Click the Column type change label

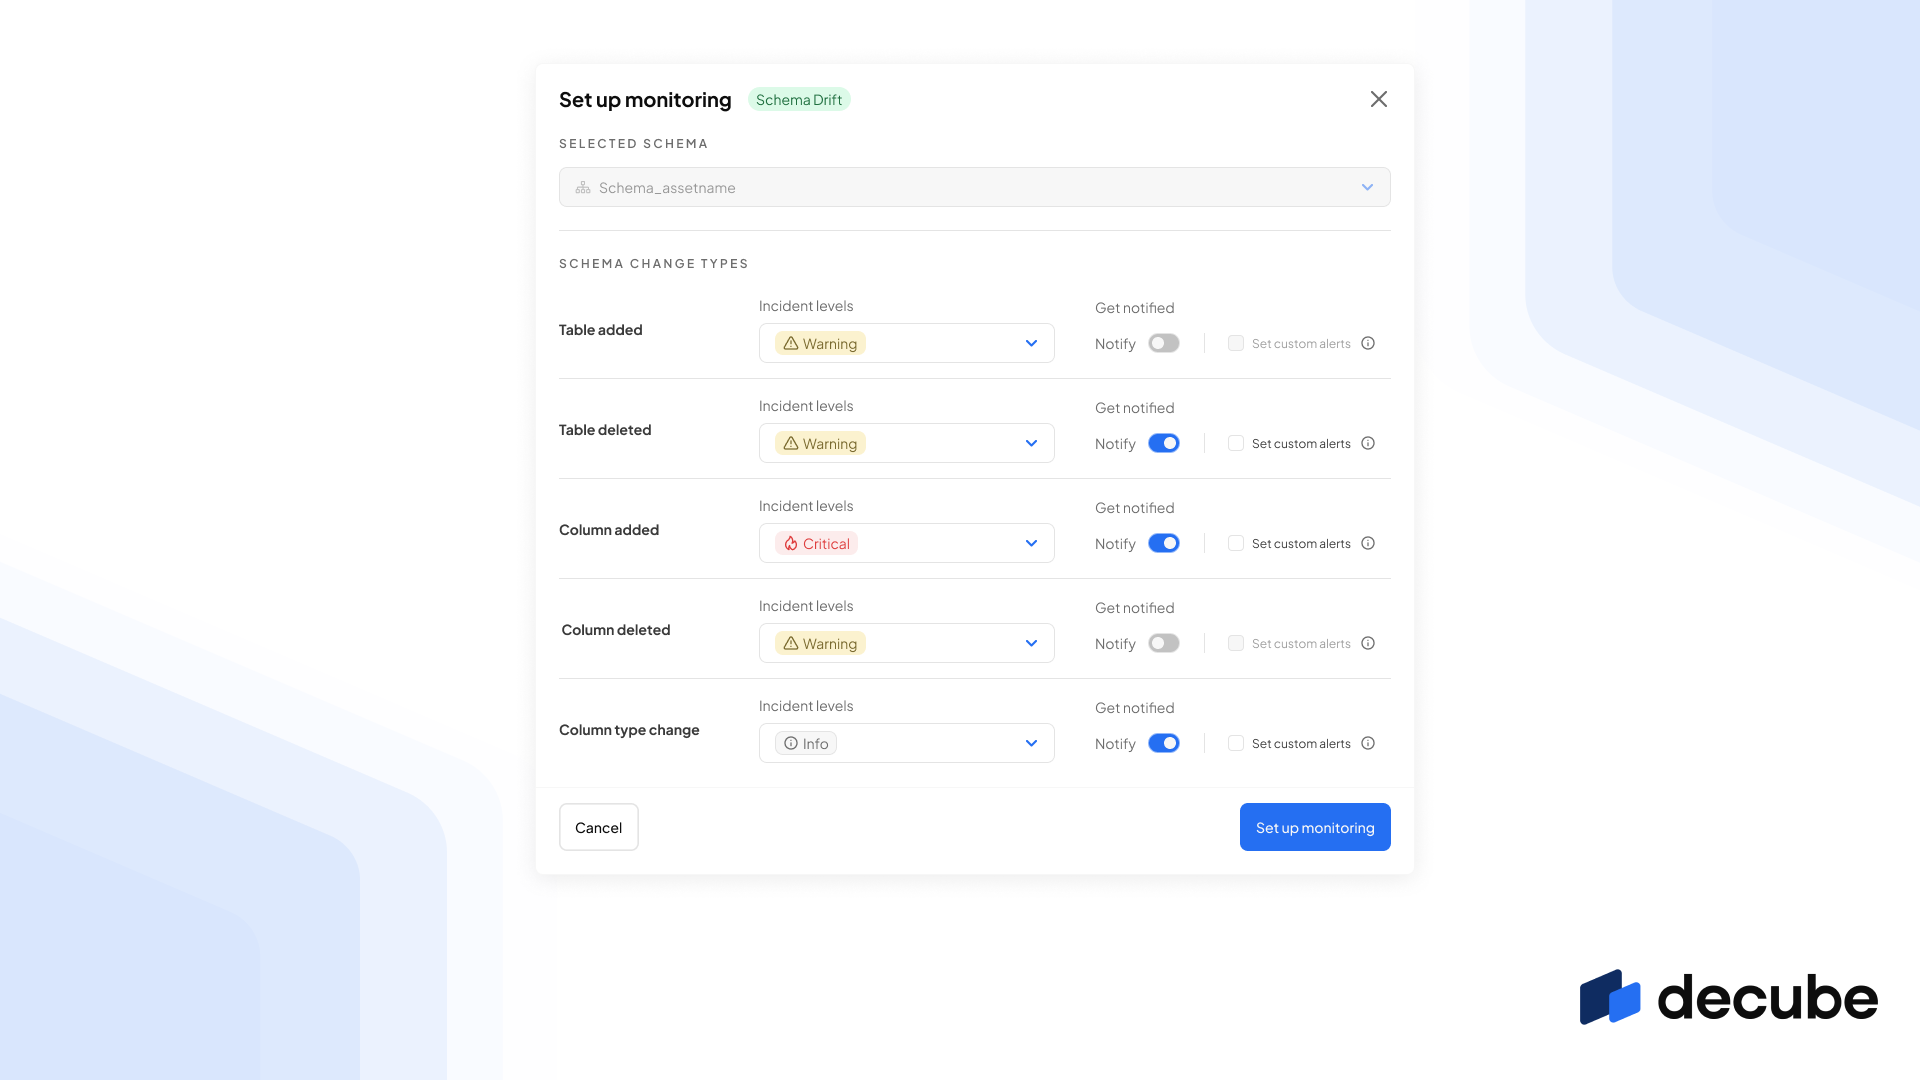click(629, 730)
